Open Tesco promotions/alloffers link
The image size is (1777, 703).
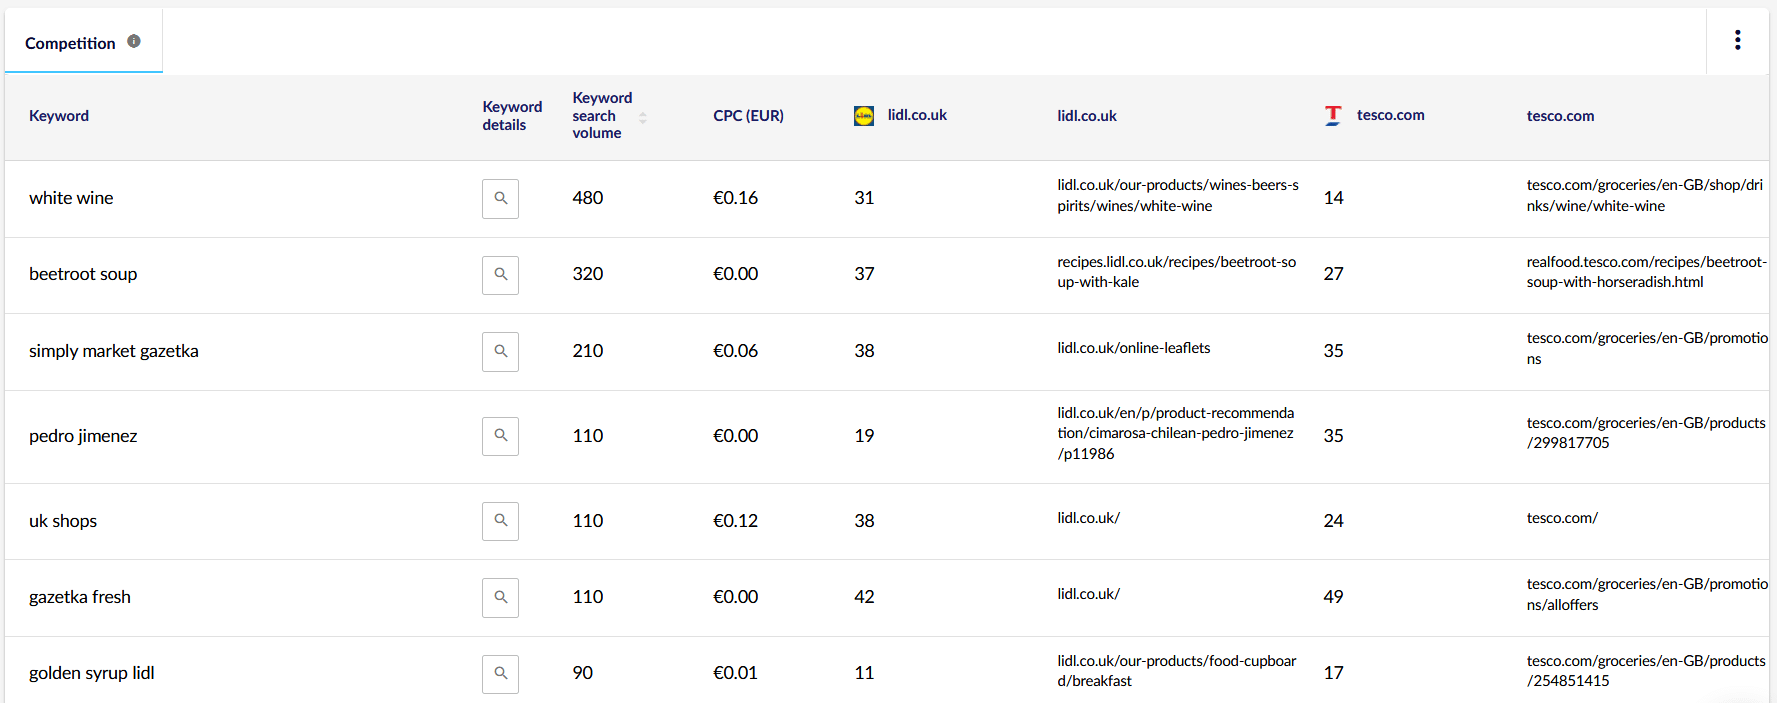click(1647, 594)
